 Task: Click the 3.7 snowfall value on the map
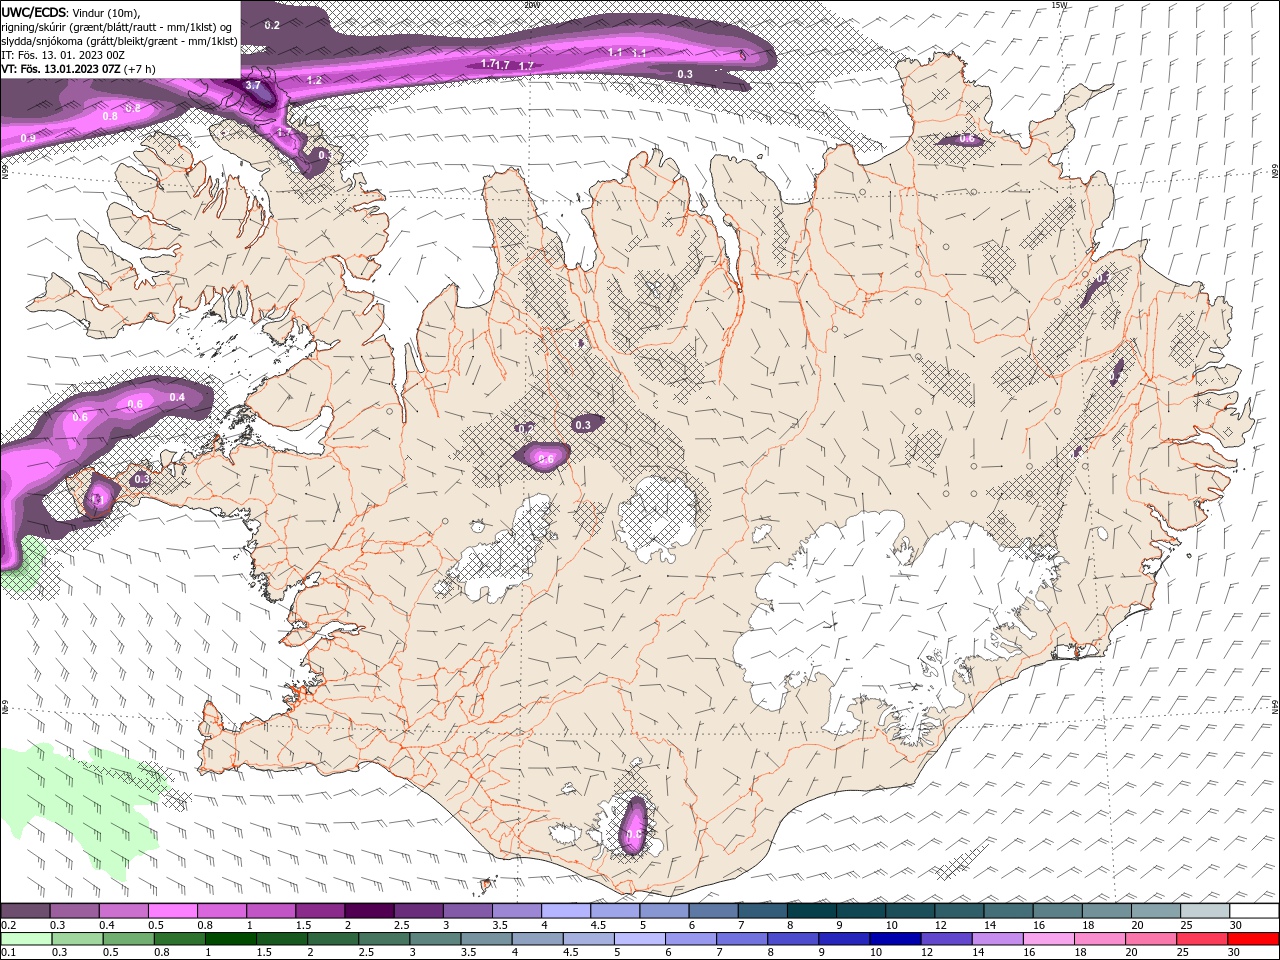click(x=253, y=85)
